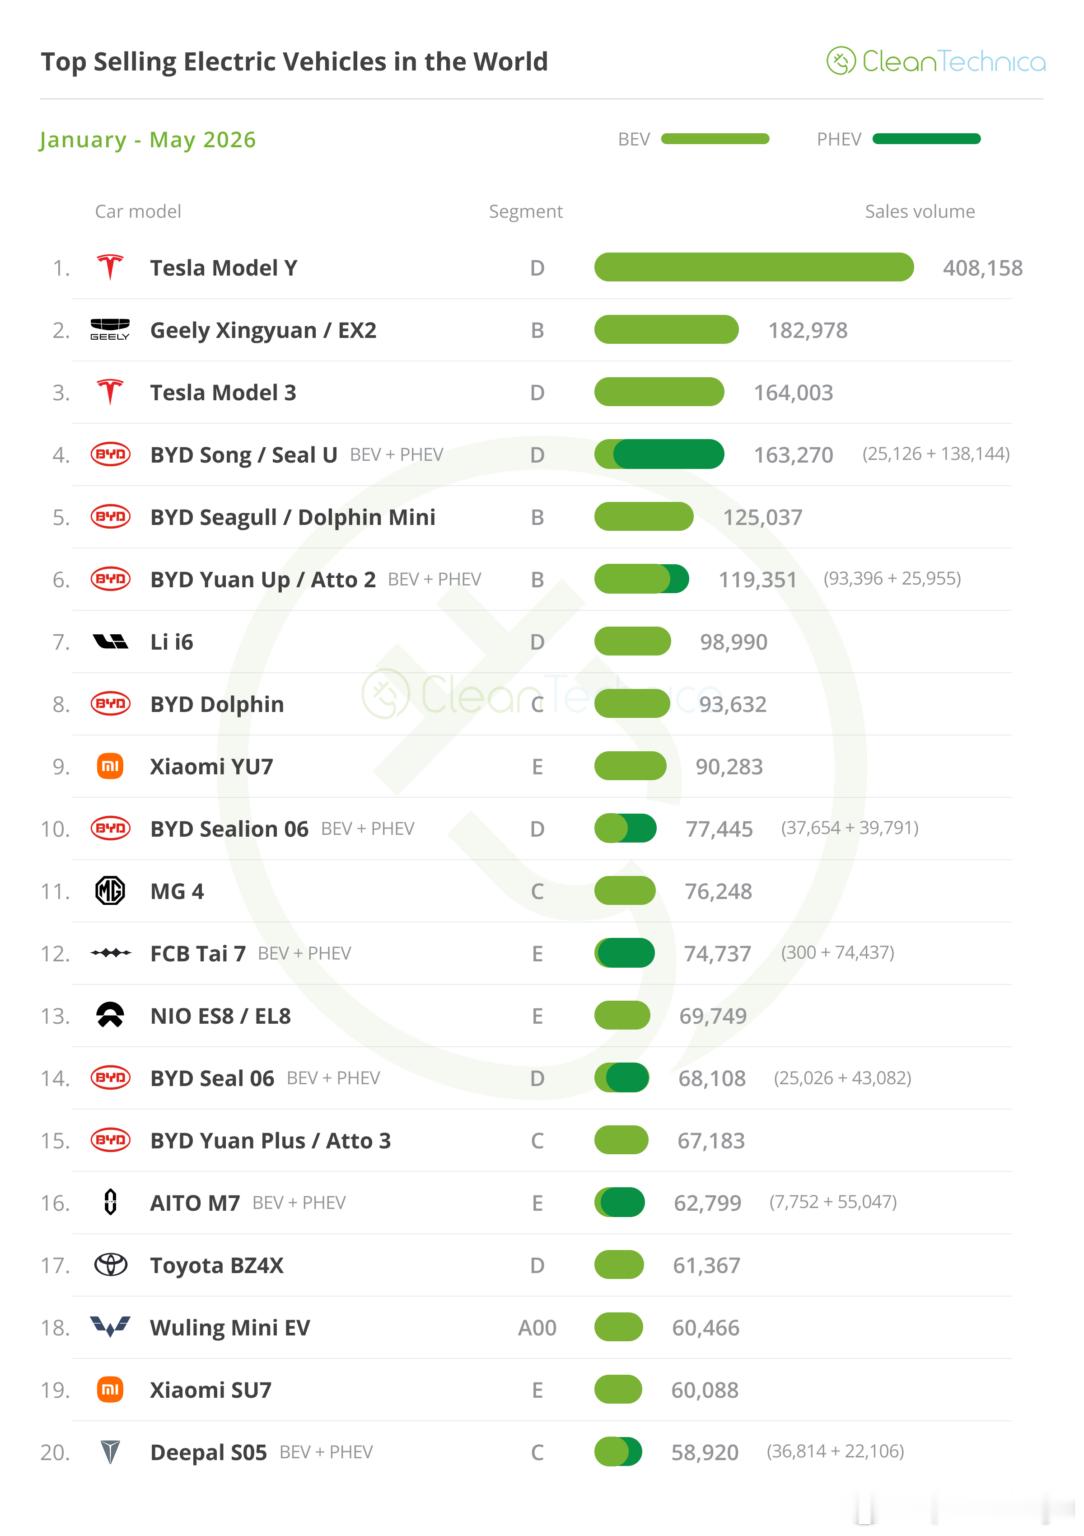Click the Tesla Model 3 model name
This screenshot has width=1084, height=1536.
point(223,392)
